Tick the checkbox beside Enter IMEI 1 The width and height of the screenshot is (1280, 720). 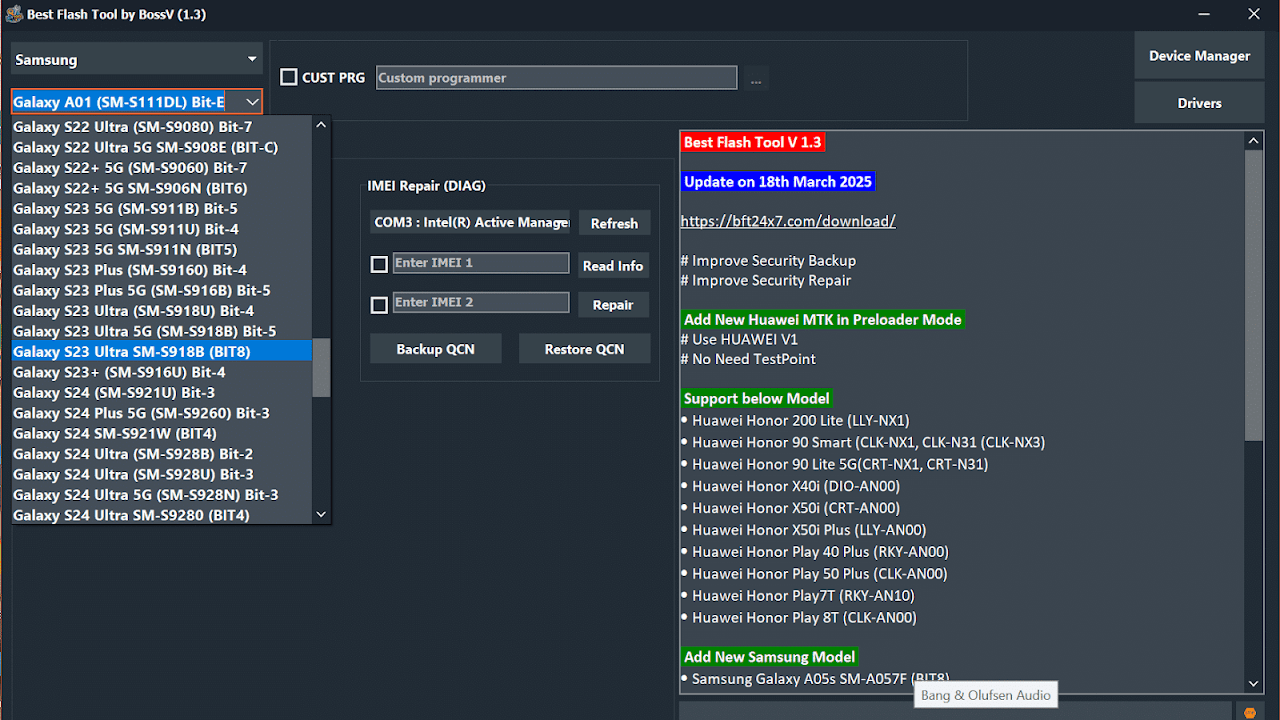(379, 264)
